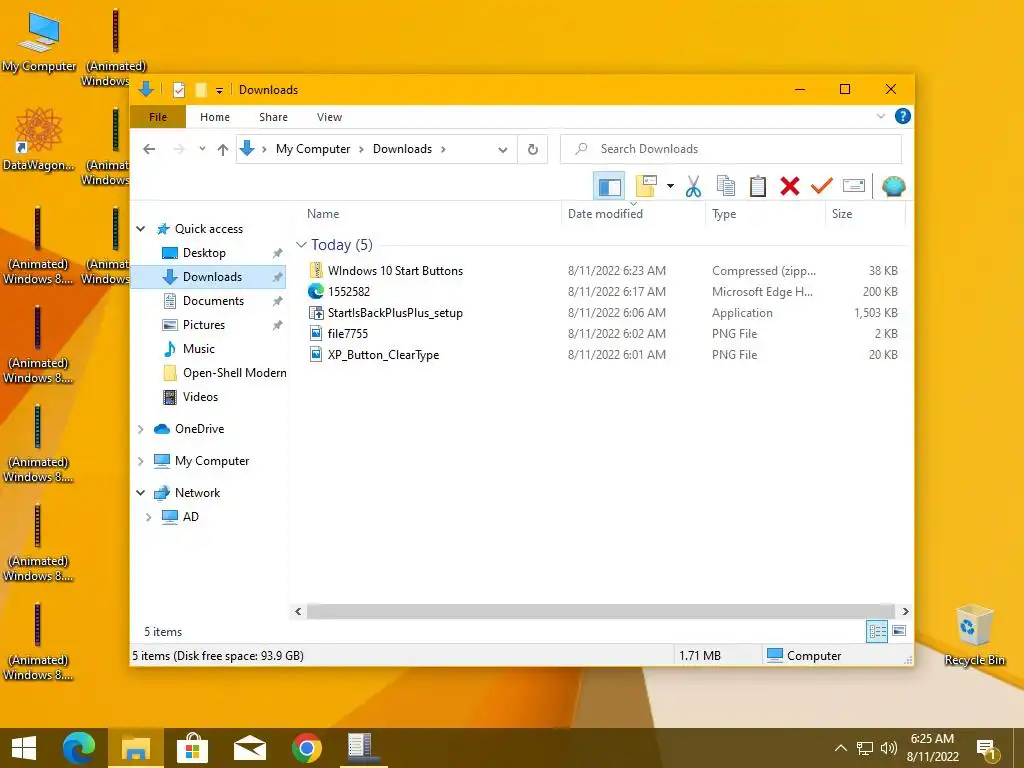Select Videos in the navigation pane
Screen dimensions: 1024x768
coord(200,396)
